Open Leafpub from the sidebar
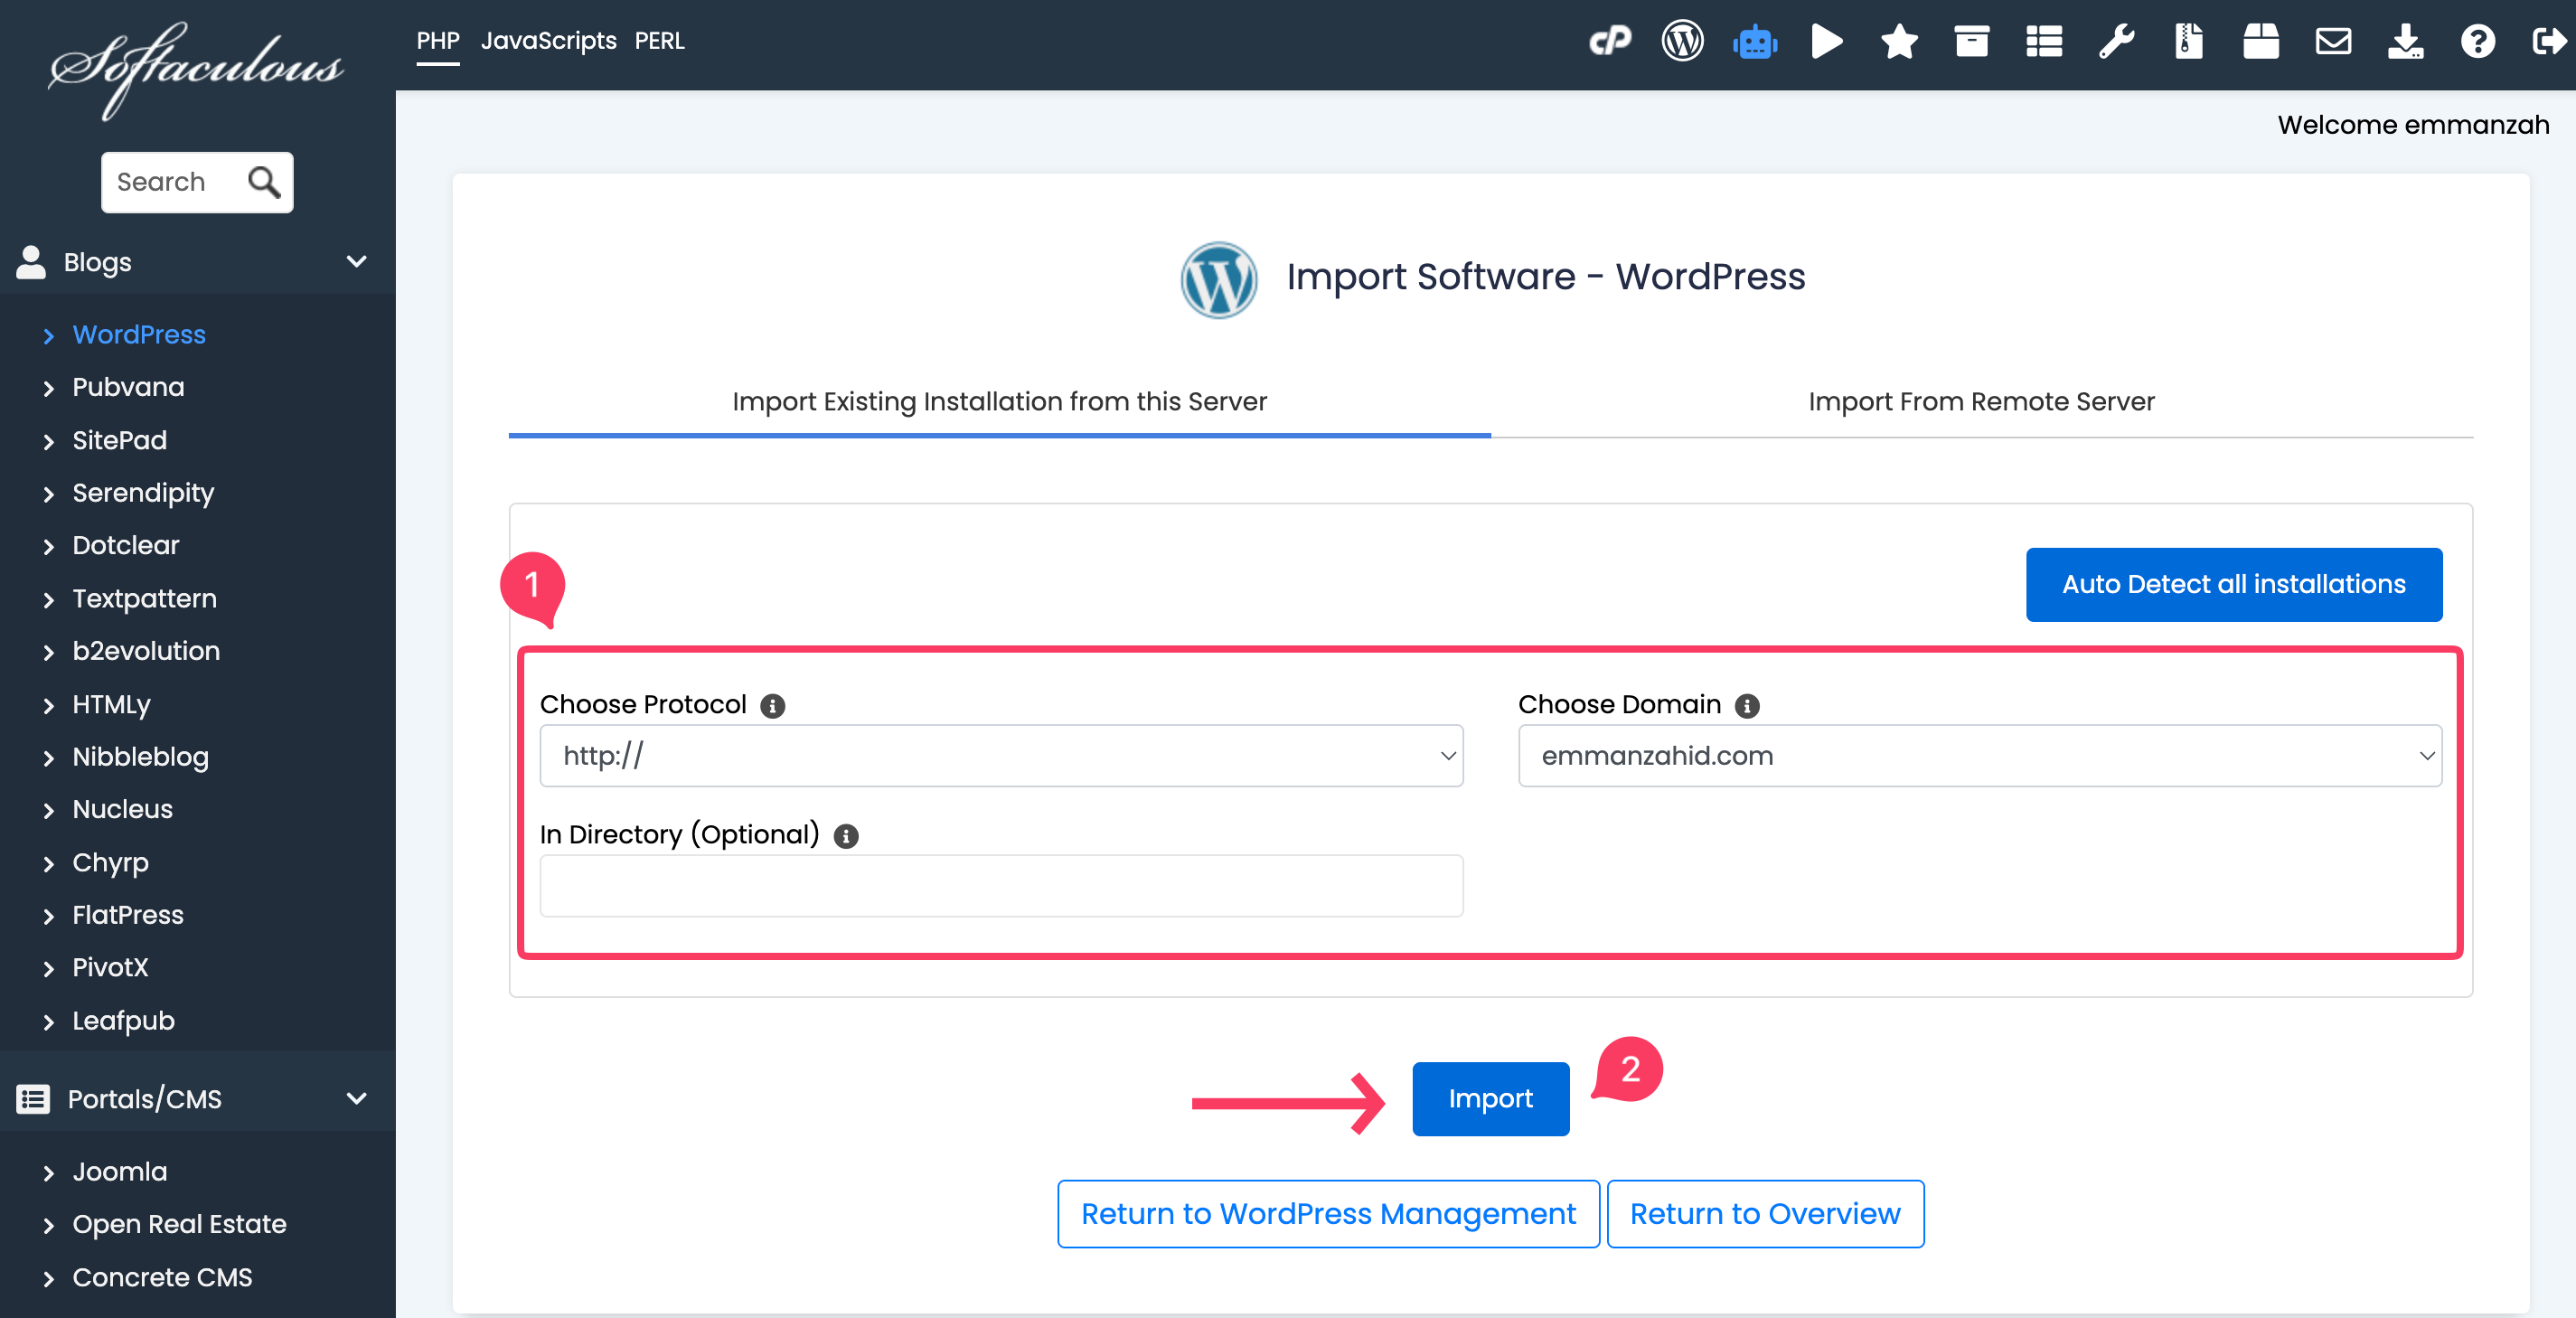 pyautogui.click(x=123, y=1020)
